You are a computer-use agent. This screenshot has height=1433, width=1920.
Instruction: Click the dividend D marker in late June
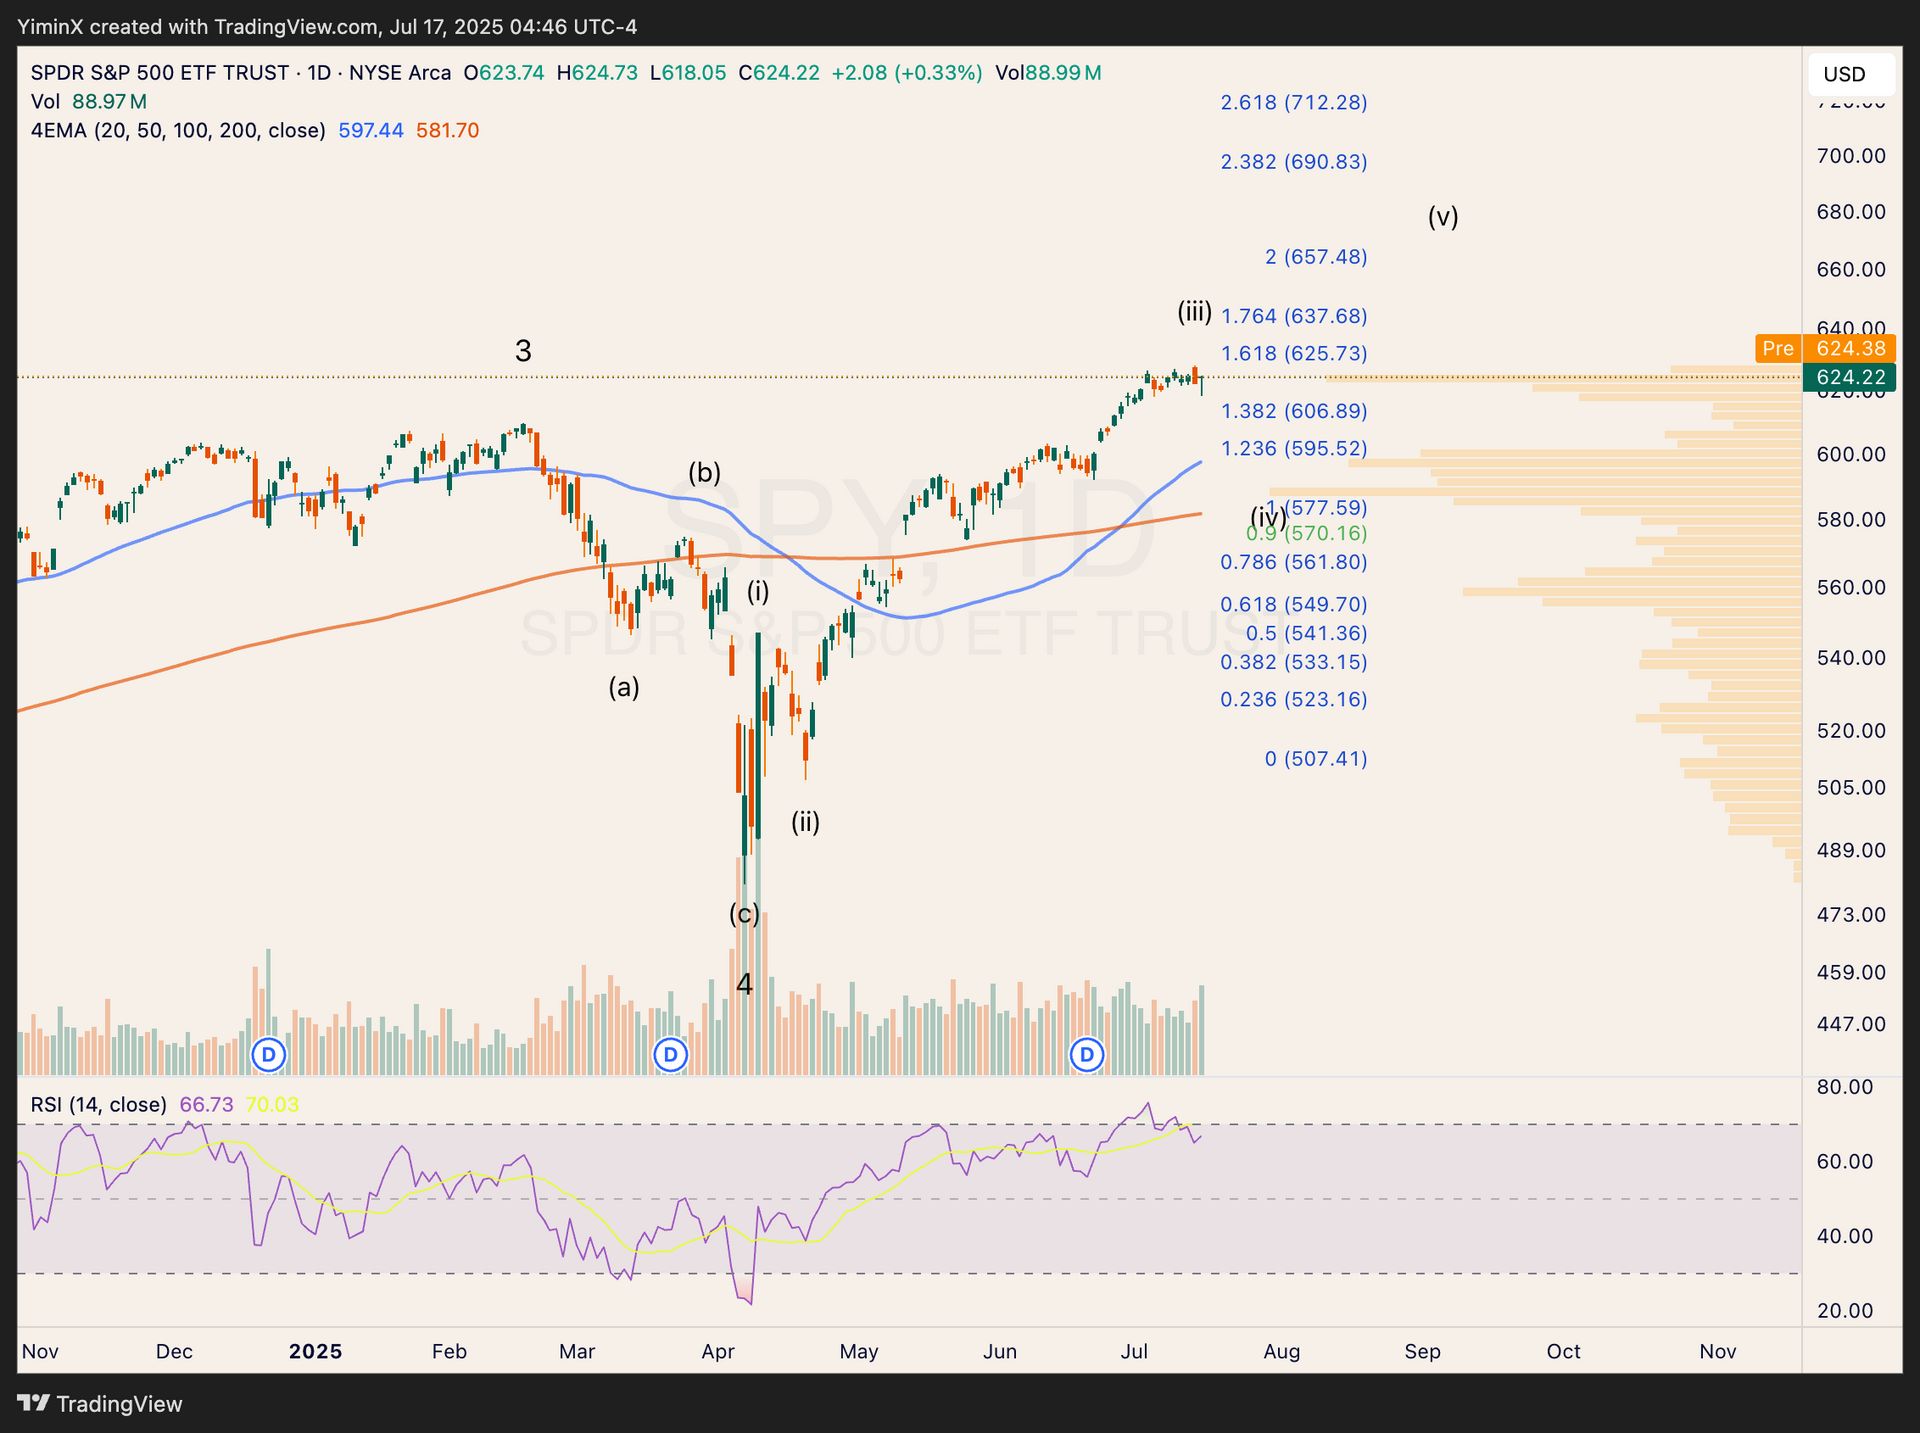pyautogui.click(x=1087, y=1054)
